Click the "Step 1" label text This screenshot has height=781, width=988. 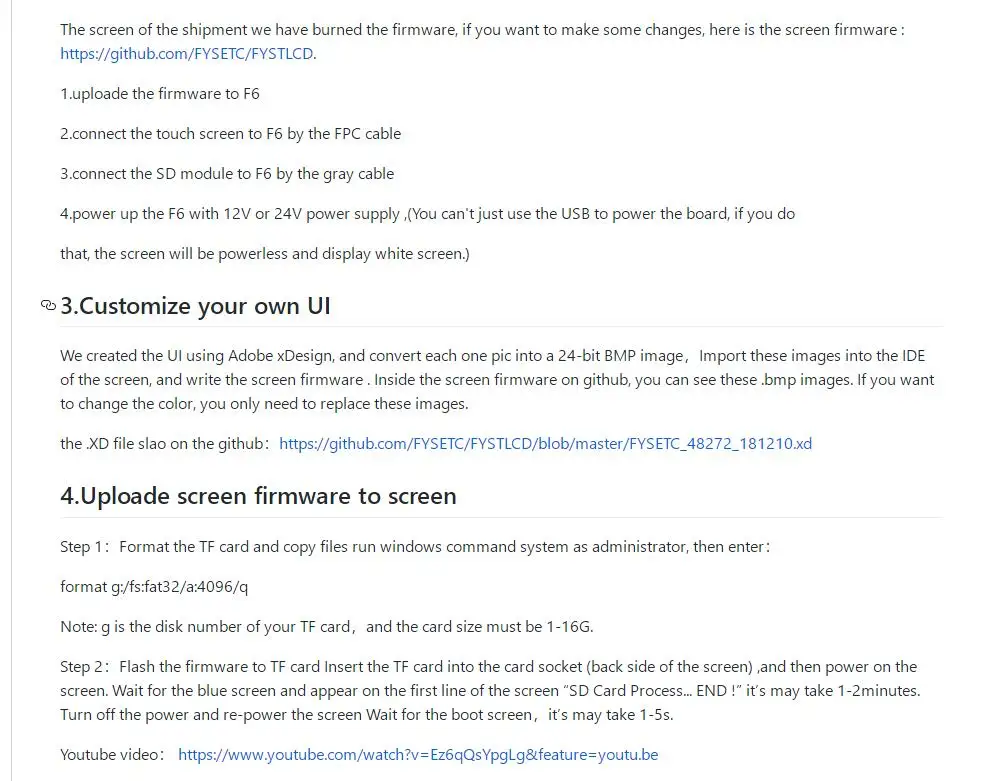(x=85, y=547)
